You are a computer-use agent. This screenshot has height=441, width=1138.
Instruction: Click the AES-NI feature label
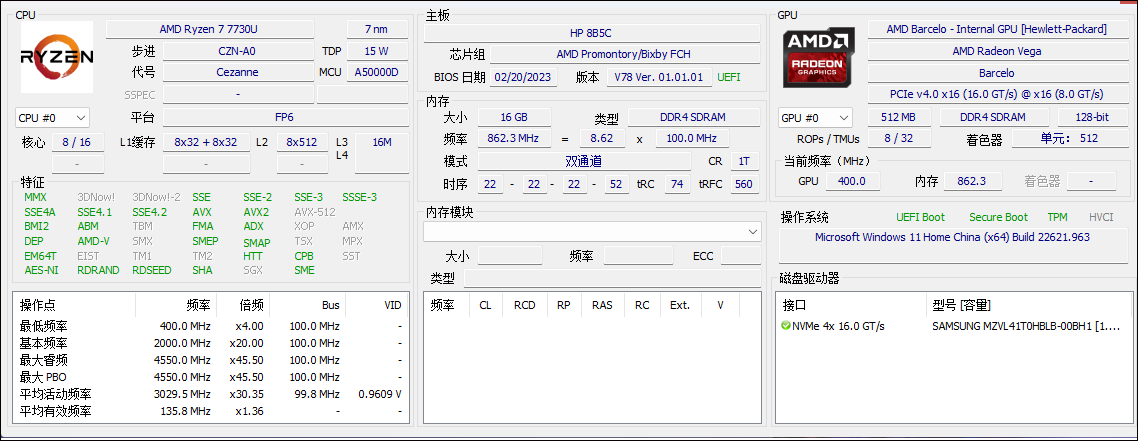pos(41,271)
